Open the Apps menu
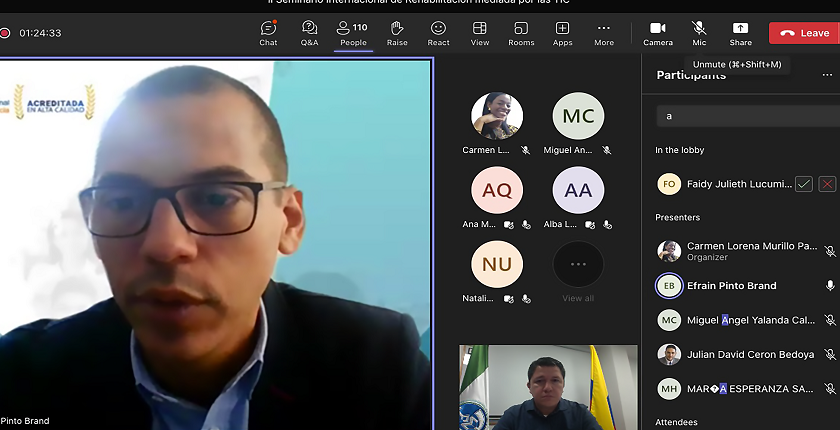Image resolution: width=840 pixels, height=430 pixels. 562,33
